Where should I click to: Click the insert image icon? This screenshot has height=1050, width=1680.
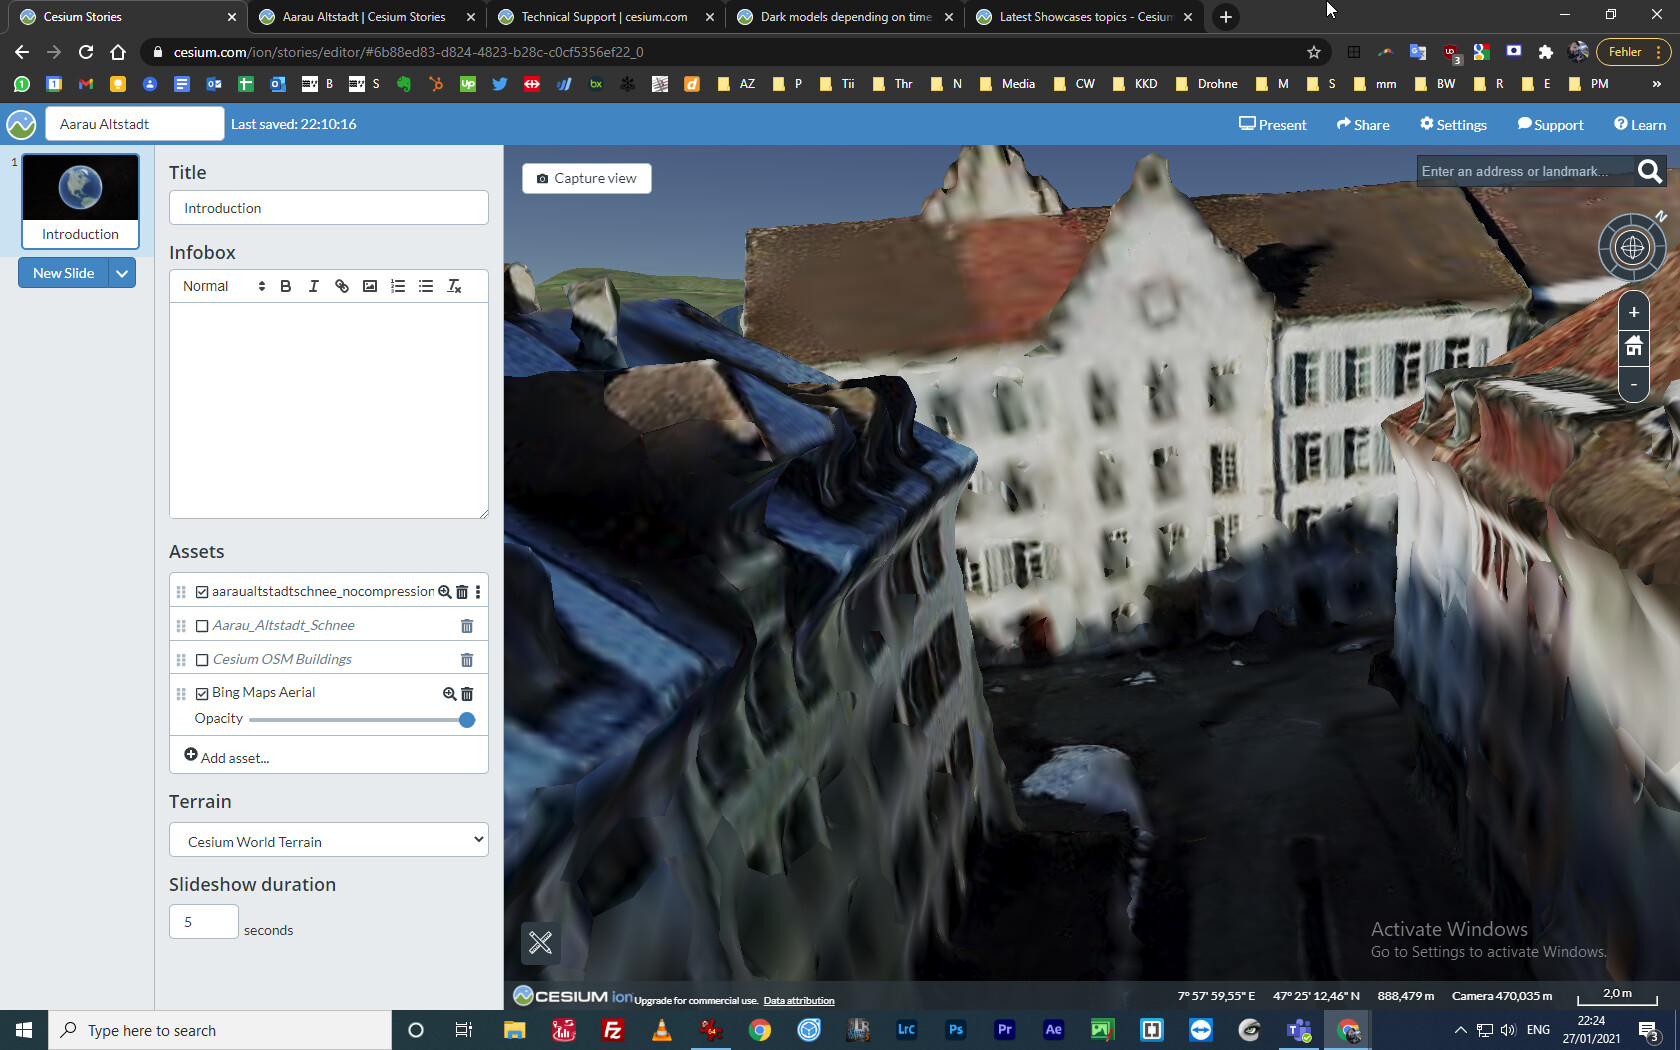pos(370,286)
